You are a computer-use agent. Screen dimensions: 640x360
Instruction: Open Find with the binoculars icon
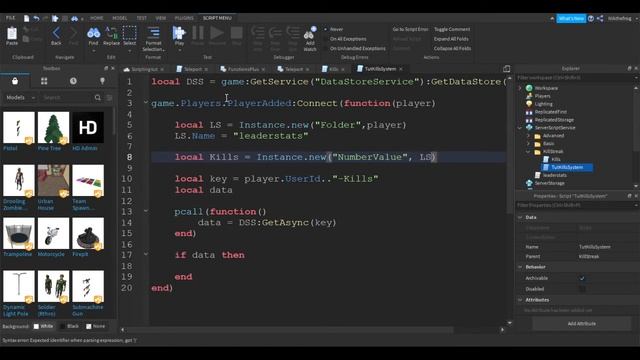[x=93, y=33]
